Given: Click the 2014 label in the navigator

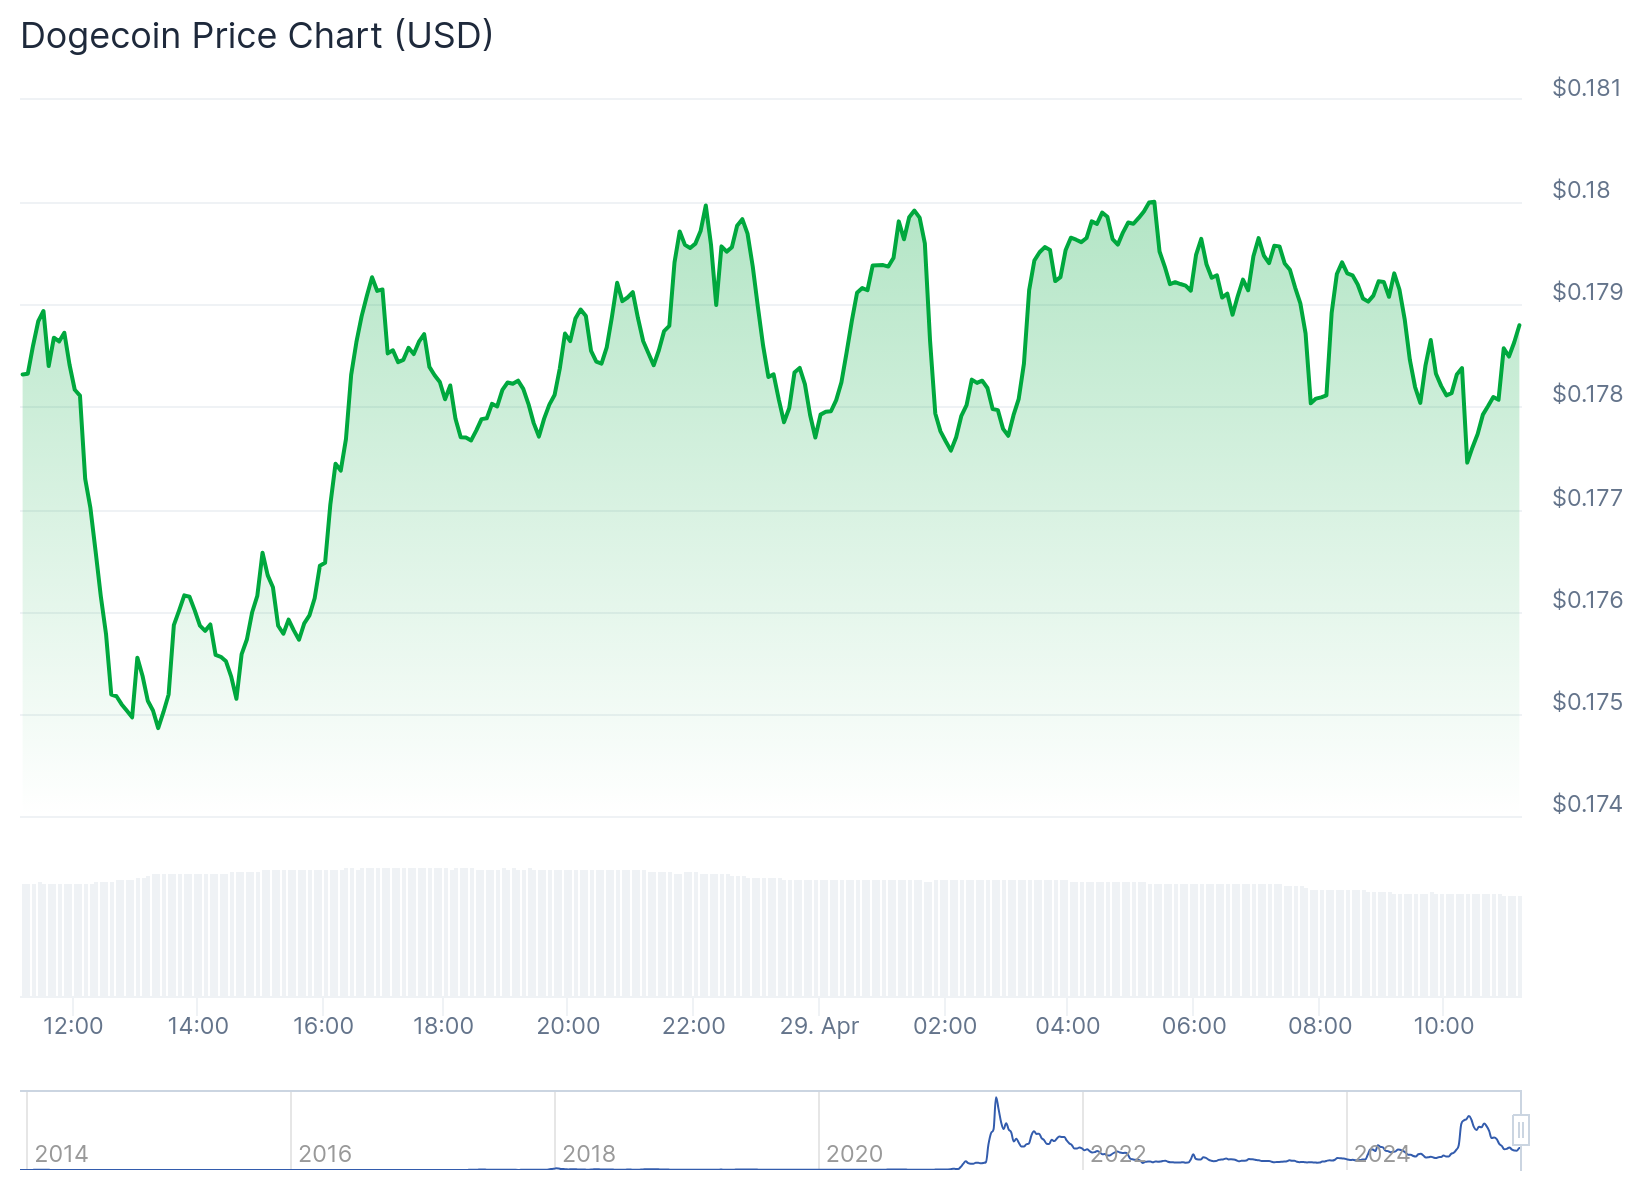Looking at the screenshot, I should [61, 1154].
